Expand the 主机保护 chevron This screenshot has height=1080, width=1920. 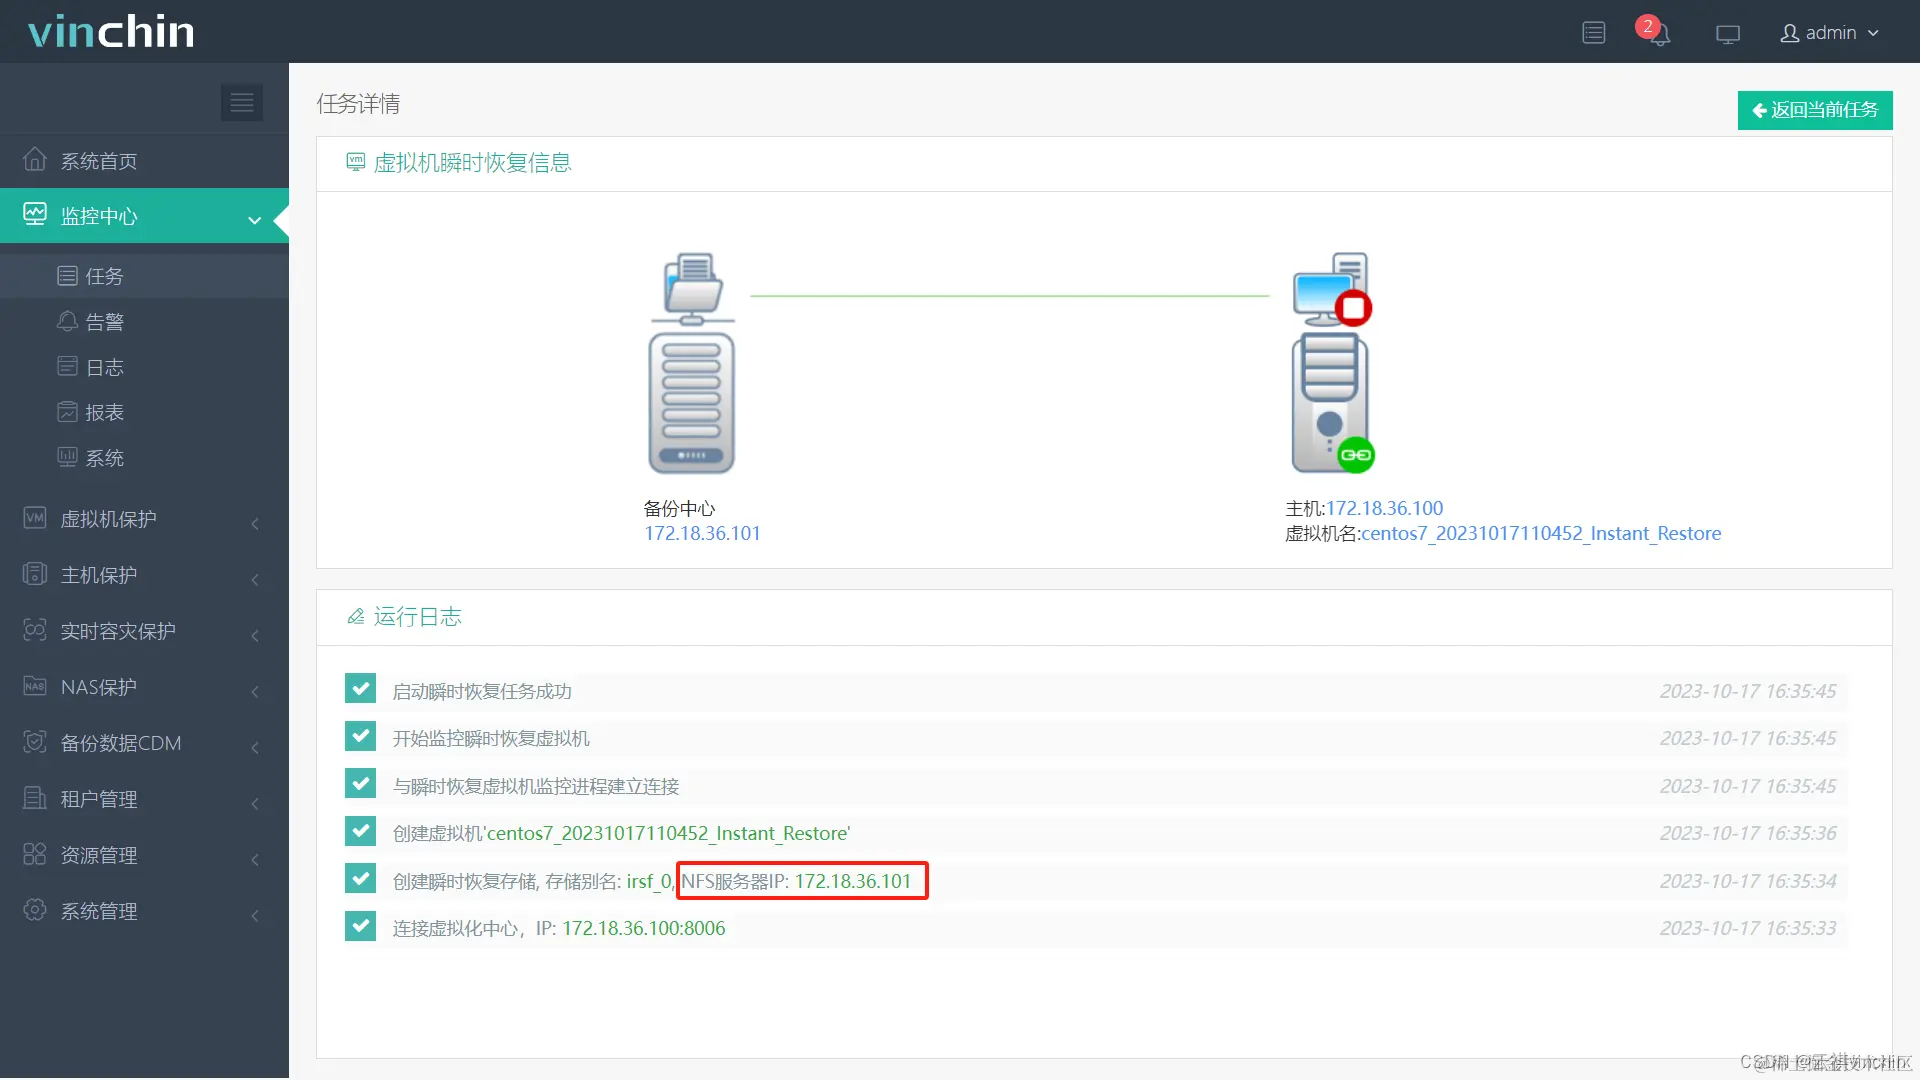[x=255, y=579]
